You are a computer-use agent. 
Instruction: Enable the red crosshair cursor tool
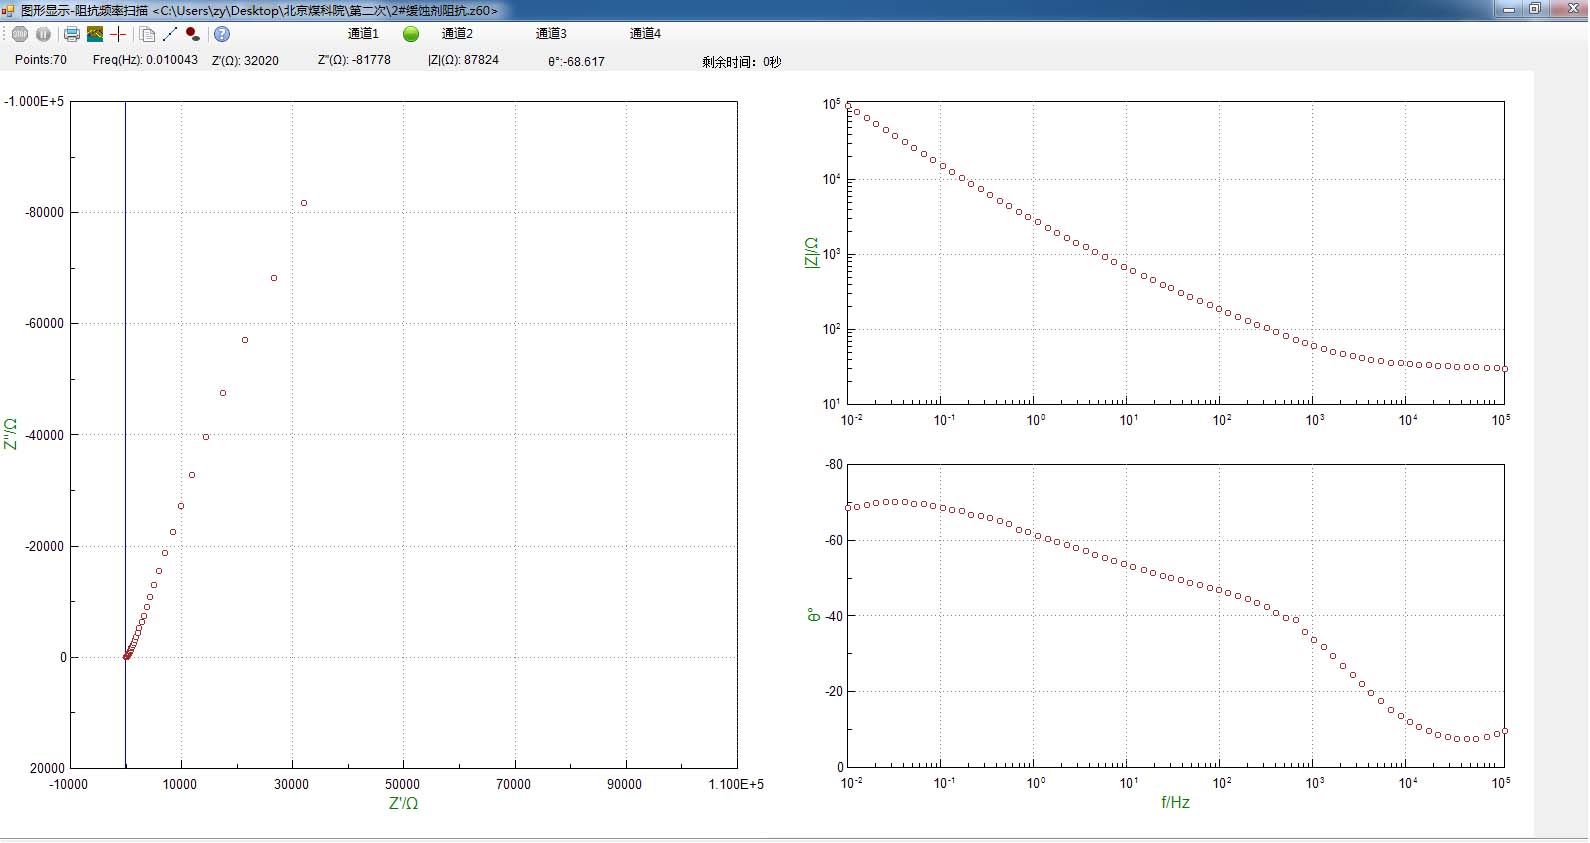tap(118, 34)
